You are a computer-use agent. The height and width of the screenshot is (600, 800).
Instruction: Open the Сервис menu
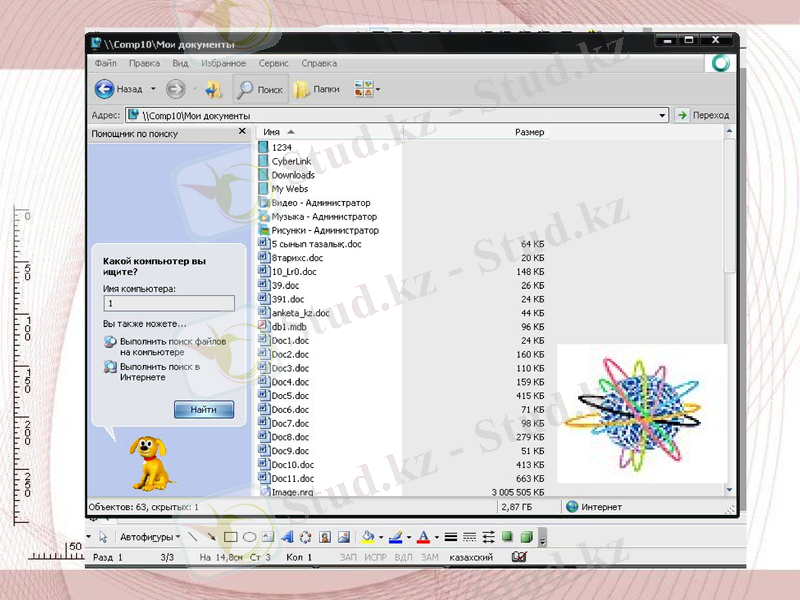(x=272, y=62)
